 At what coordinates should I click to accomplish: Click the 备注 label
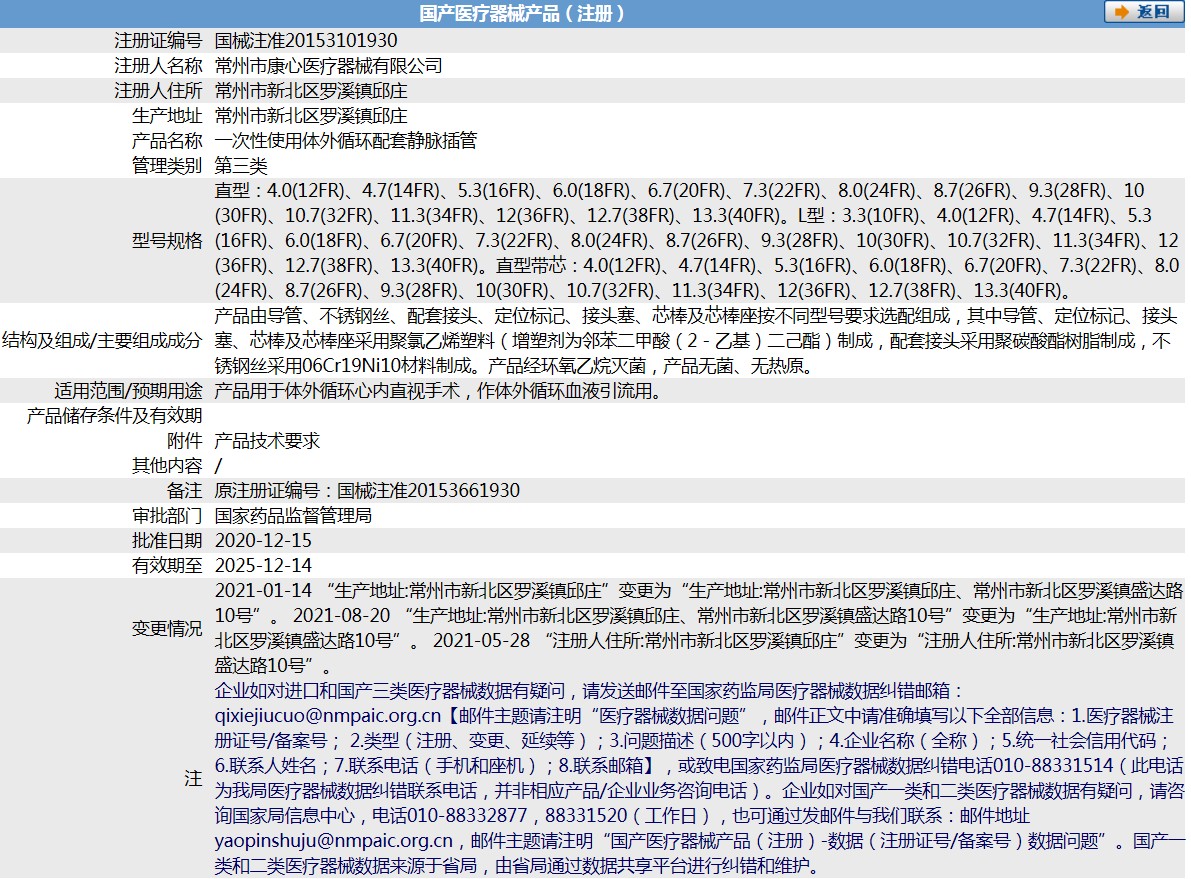pos(185,490)
